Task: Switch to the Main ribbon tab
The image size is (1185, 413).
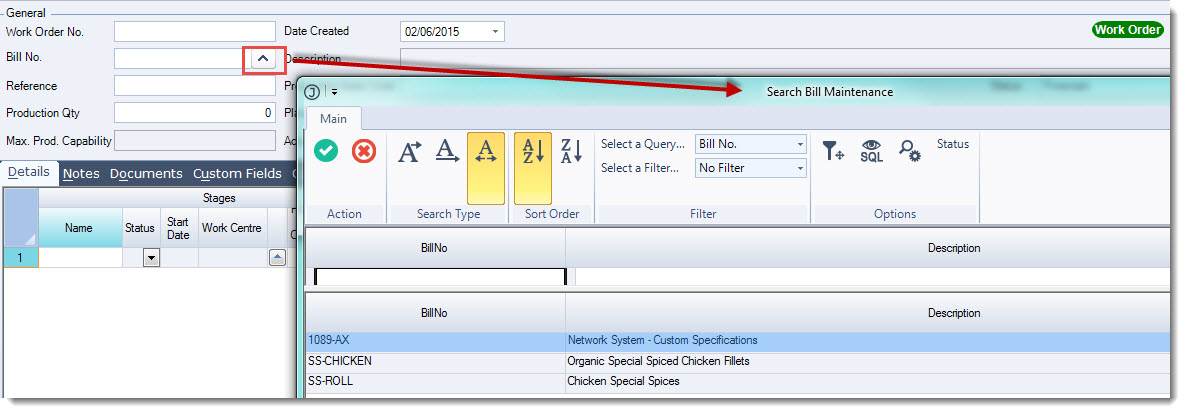Action: point(333,119)
